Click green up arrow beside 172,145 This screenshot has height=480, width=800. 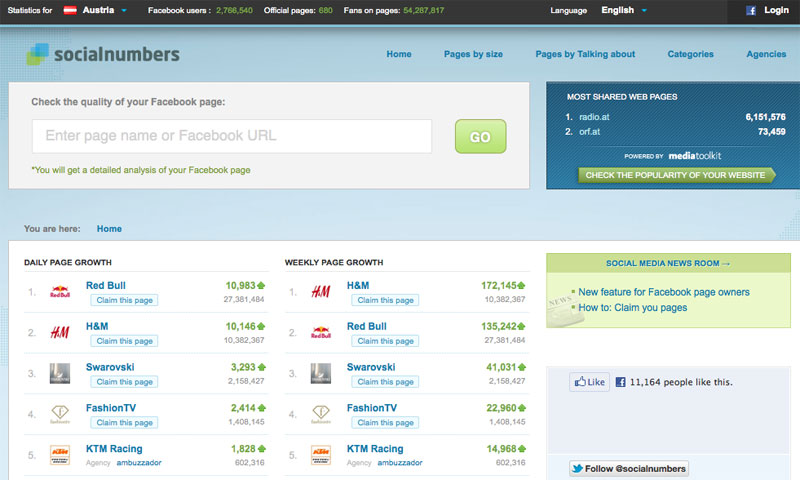pyautogui.click(x=521, y=286)
